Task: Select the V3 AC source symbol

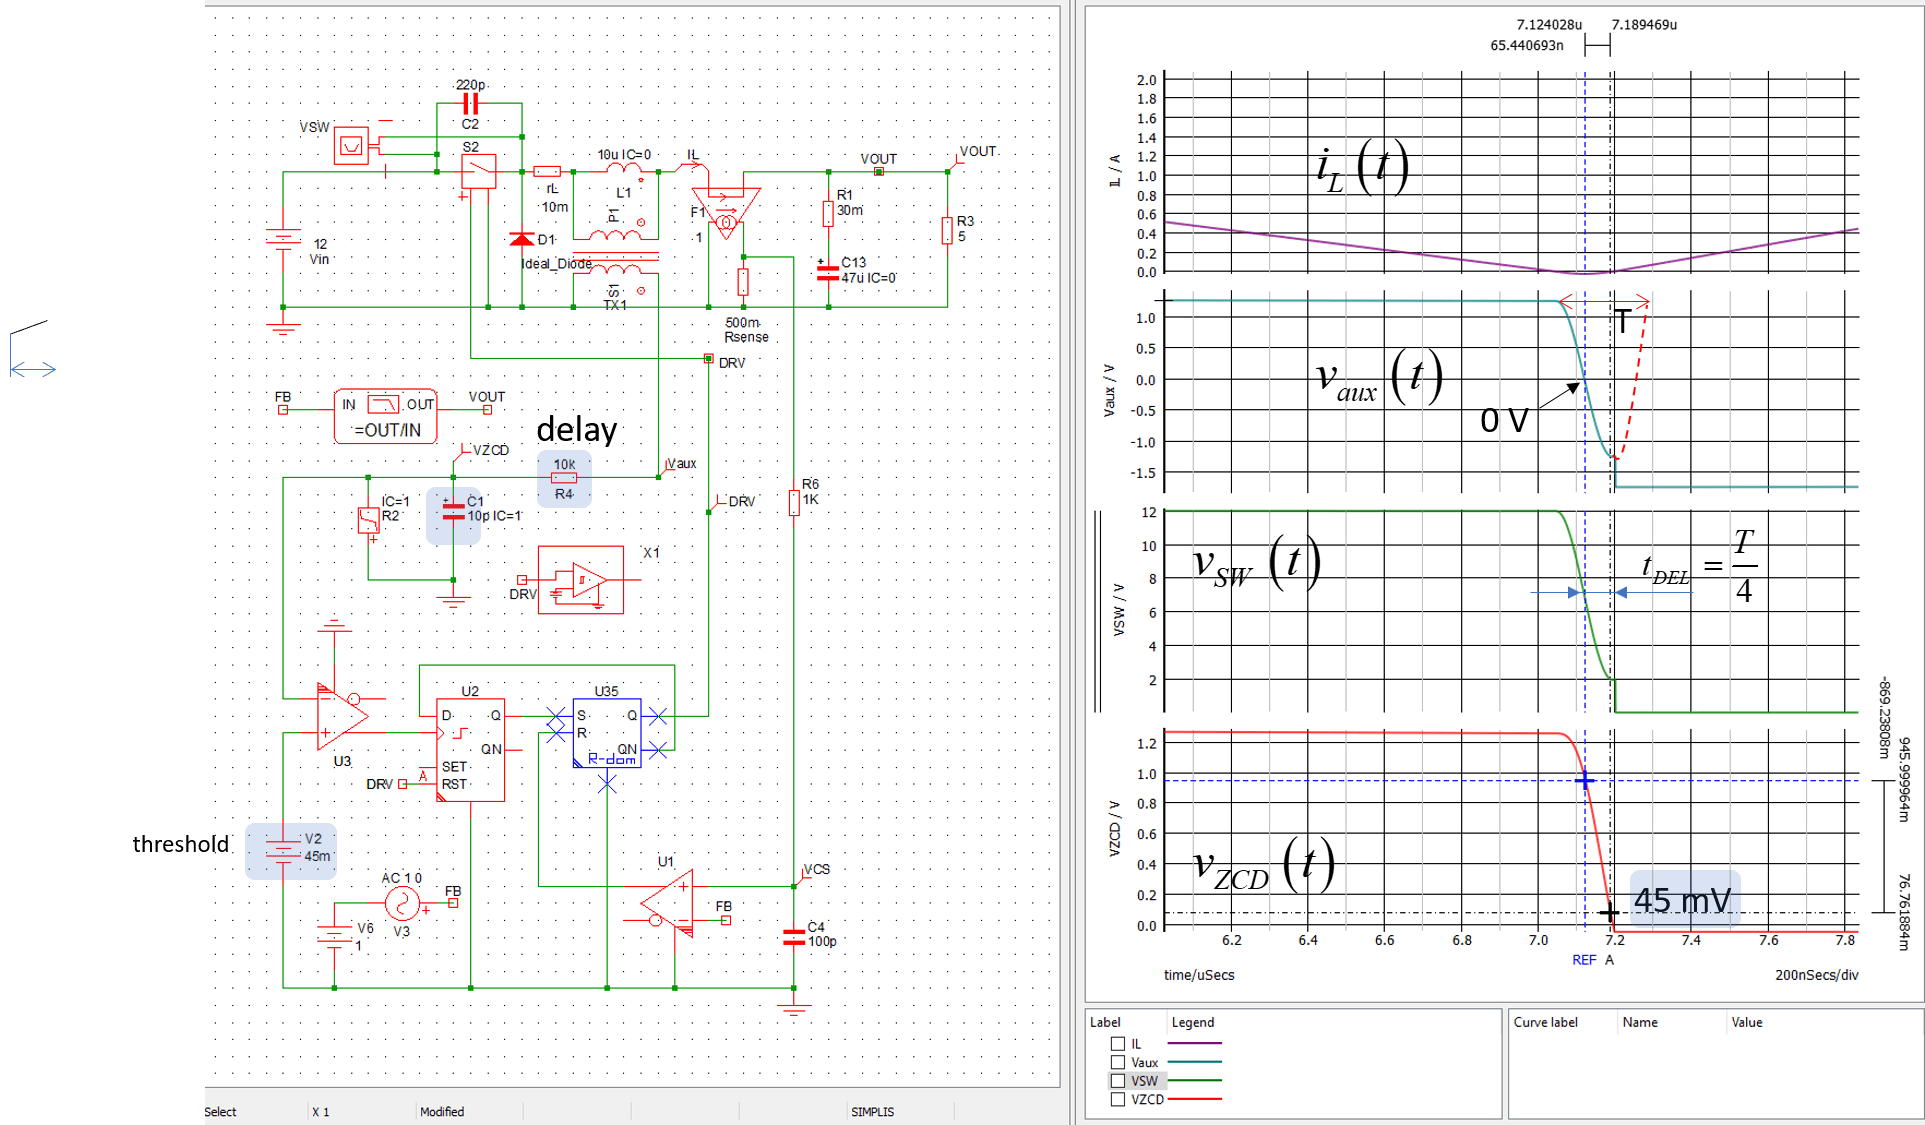Action: pos(400,905)
